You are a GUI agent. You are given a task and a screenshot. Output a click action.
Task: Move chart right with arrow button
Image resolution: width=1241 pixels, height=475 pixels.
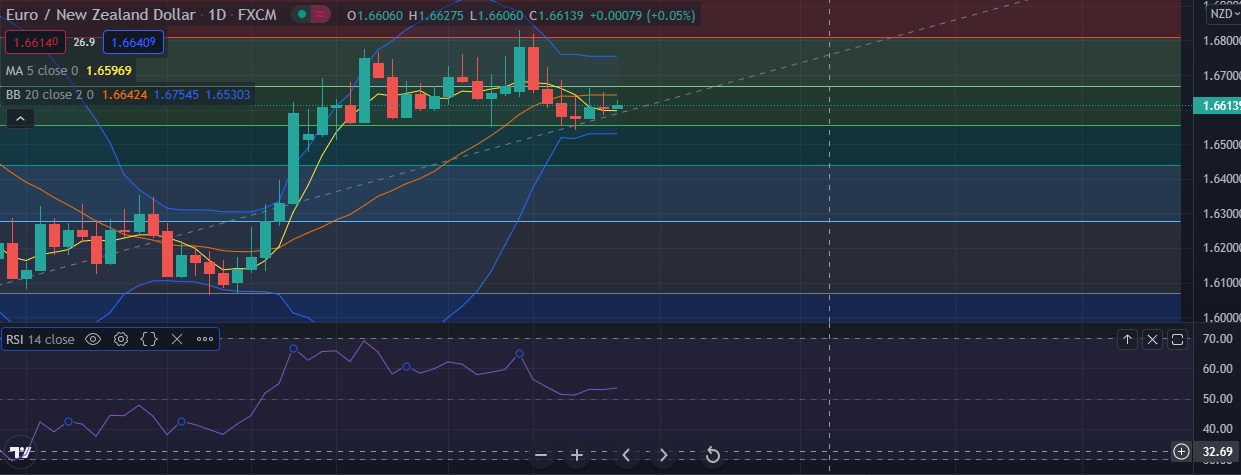point(663,455)
